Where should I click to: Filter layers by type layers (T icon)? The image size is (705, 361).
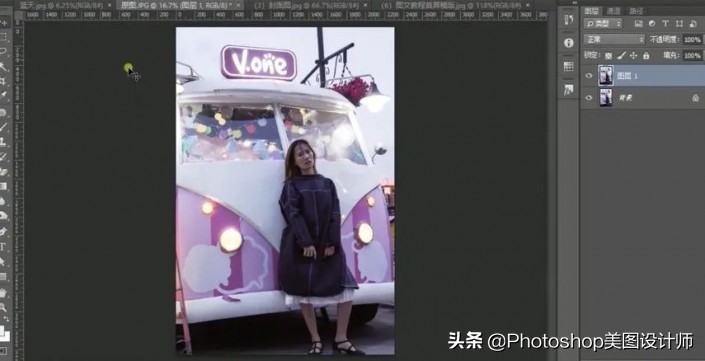click(x=665, y=24)
